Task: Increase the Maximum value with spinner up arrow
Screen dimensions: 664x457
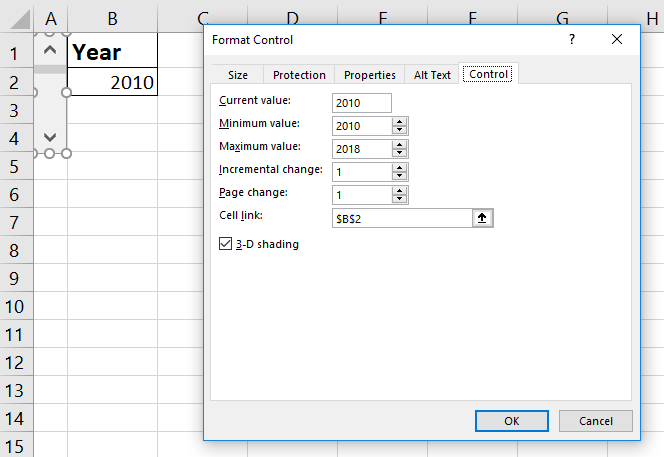Action: pyautogui.click(x=399, y=144)
